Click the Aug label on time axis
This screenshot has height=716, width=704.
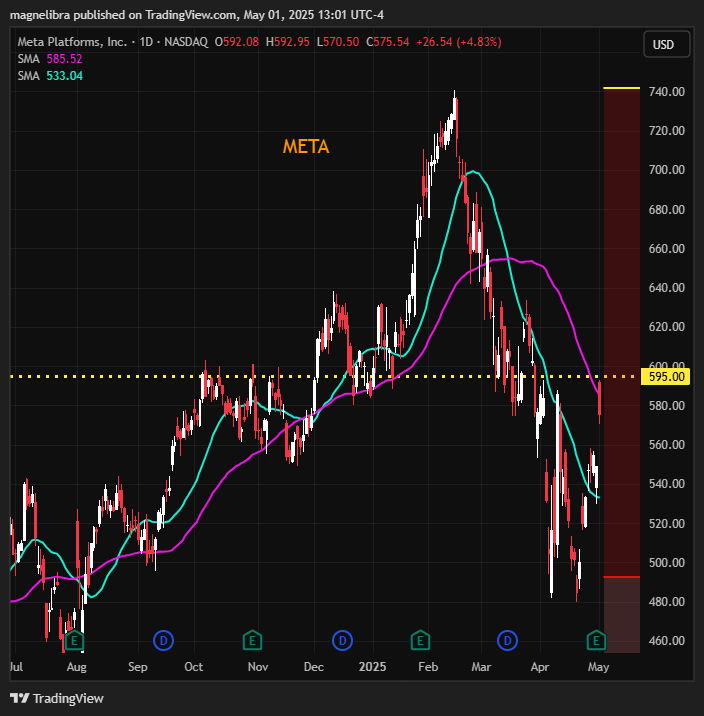point(76,667)
